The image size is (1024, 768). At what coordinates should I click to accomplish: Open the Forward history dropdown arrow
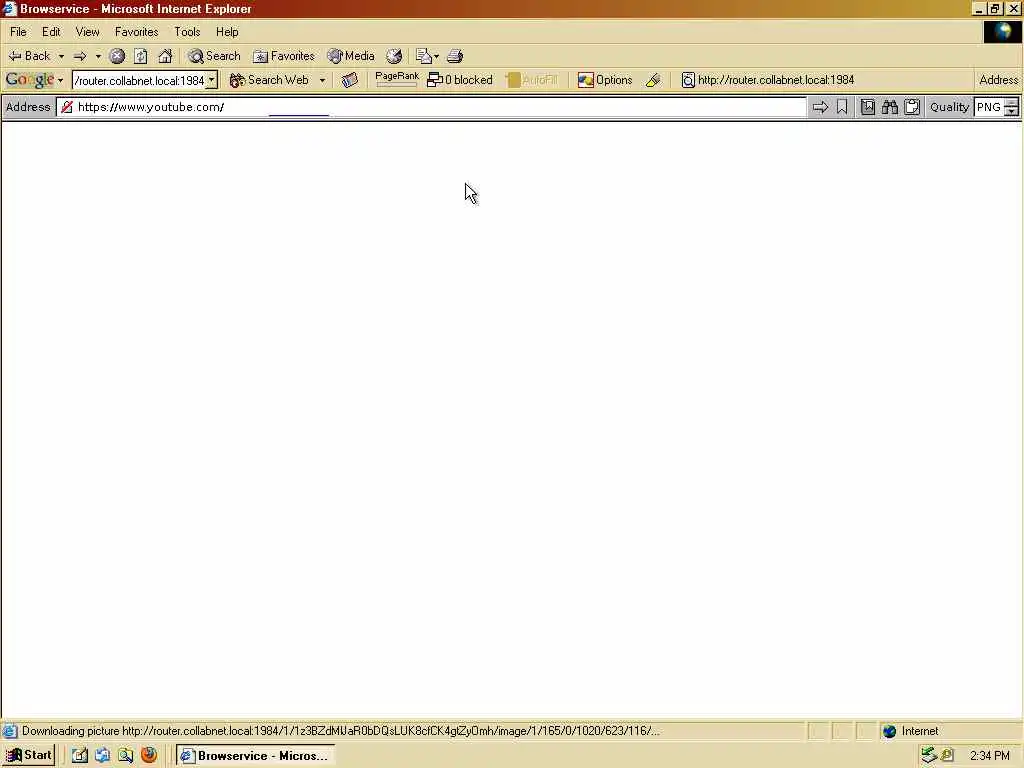click(x=98, y=56)
